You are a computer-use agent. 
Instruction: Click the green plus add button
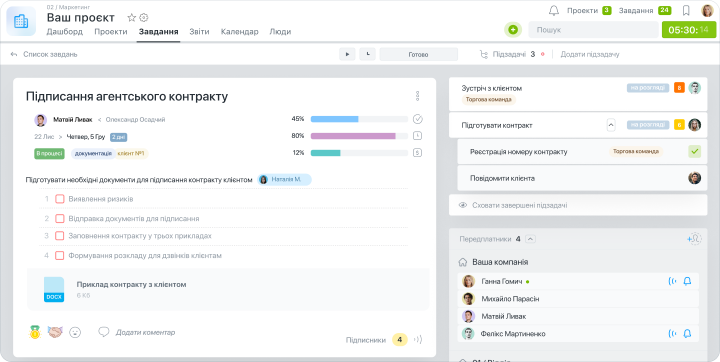pos(513,30)
